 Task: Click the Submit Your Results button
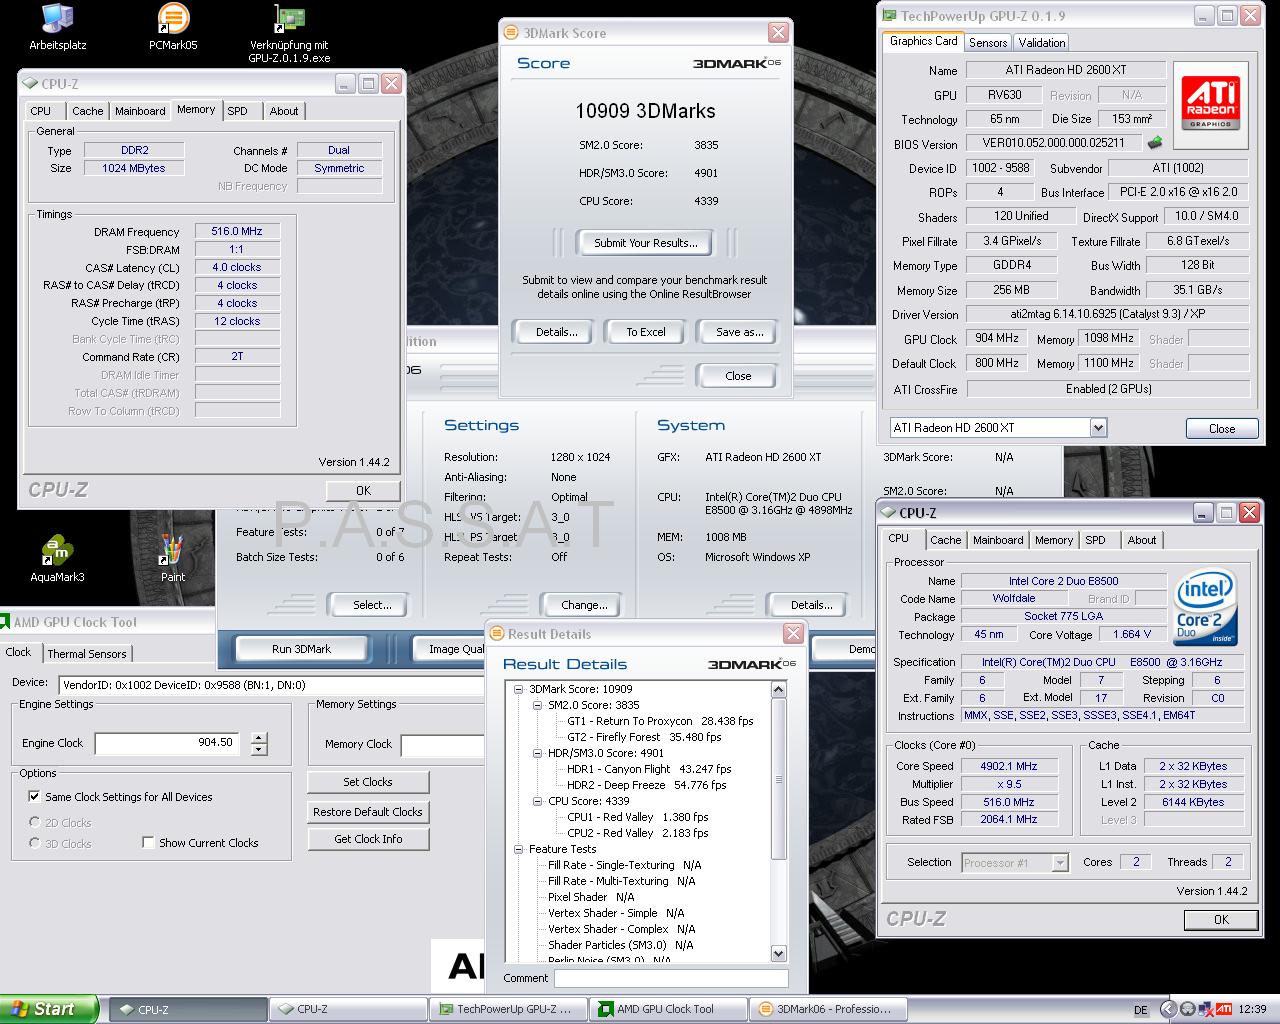tap(645, 243)
